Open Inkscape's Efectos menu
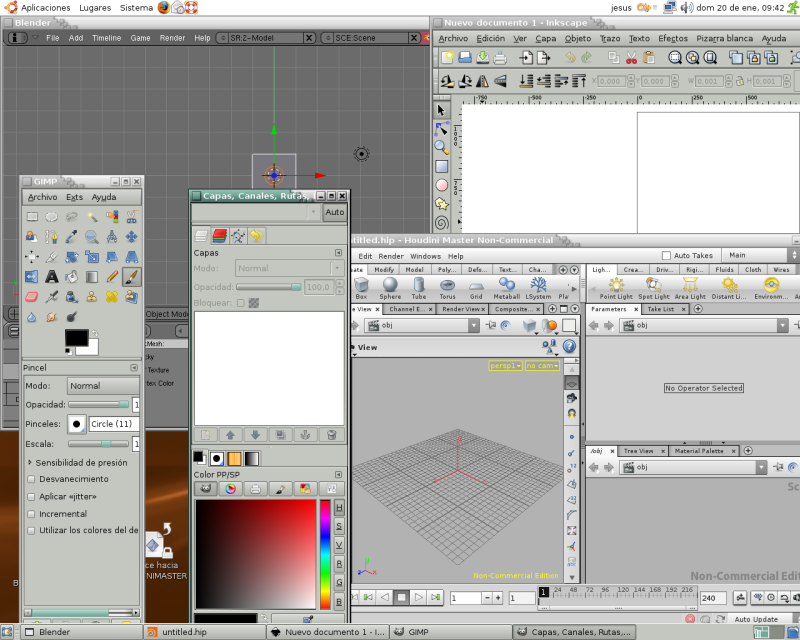Viewport: 800px width, 640px height. 672,38
